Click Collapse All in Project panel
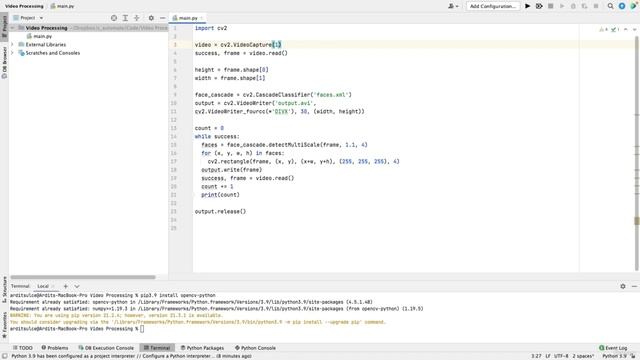 137,18
